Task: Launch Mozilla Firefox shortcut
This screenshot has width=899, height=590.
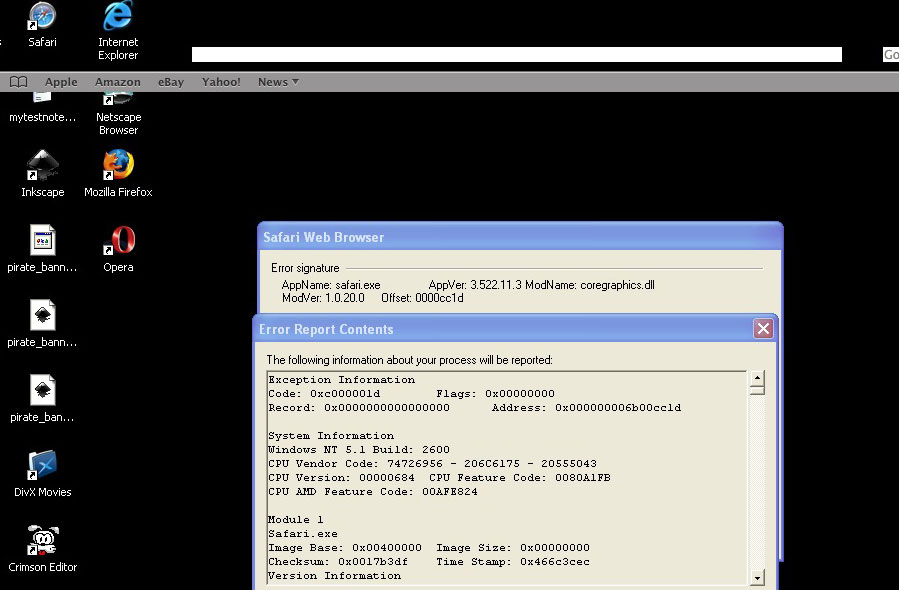Action: (118, 173)
